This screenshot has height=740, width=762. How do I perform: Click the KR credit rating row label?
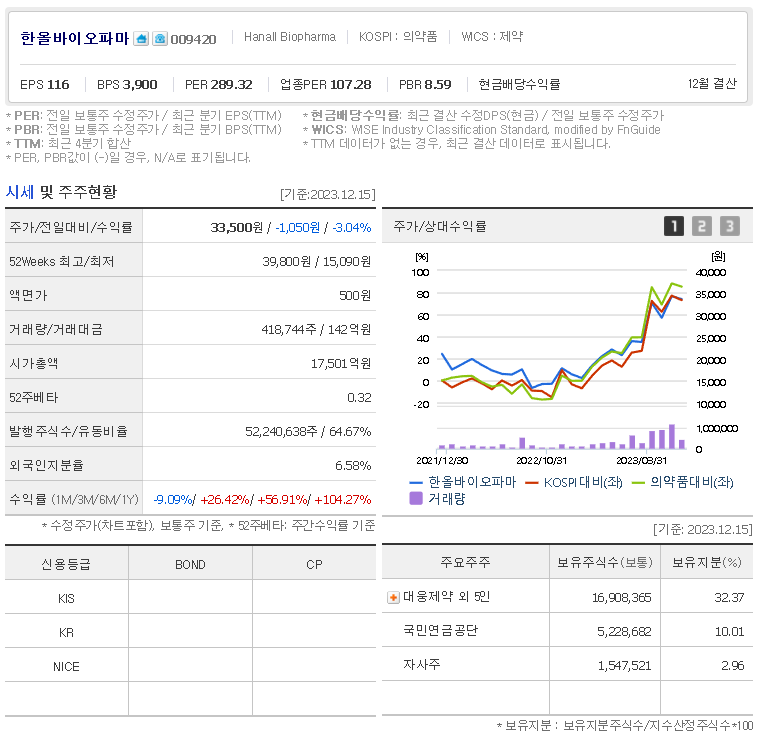point(67,633)
